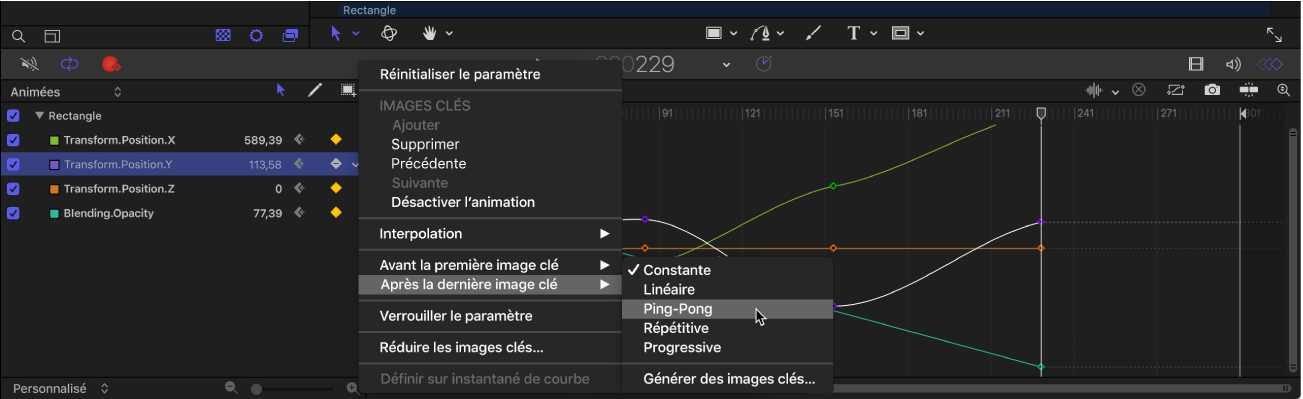The height and width of the screenshot is (399, 1303).
Task: Select the Text tool
Action: [x=854, y=33]
